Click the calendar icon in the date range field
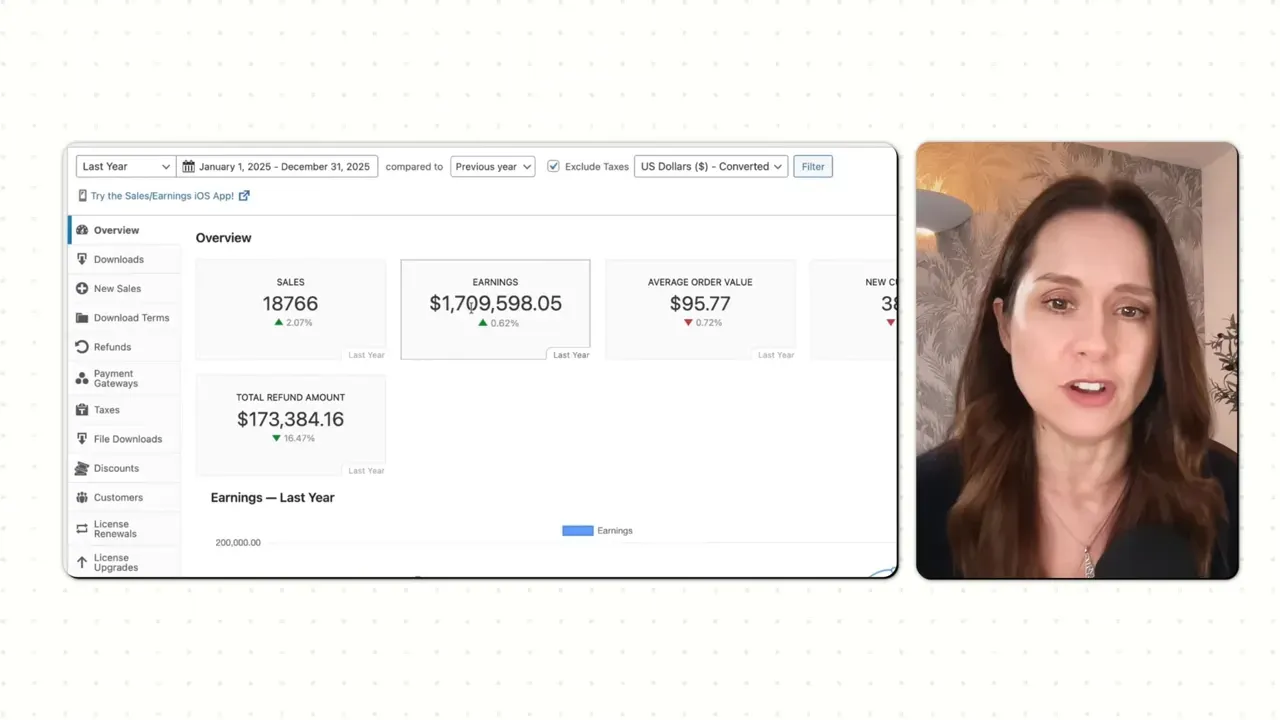This screenshot has width=1280, height=720. pos(189,166)
